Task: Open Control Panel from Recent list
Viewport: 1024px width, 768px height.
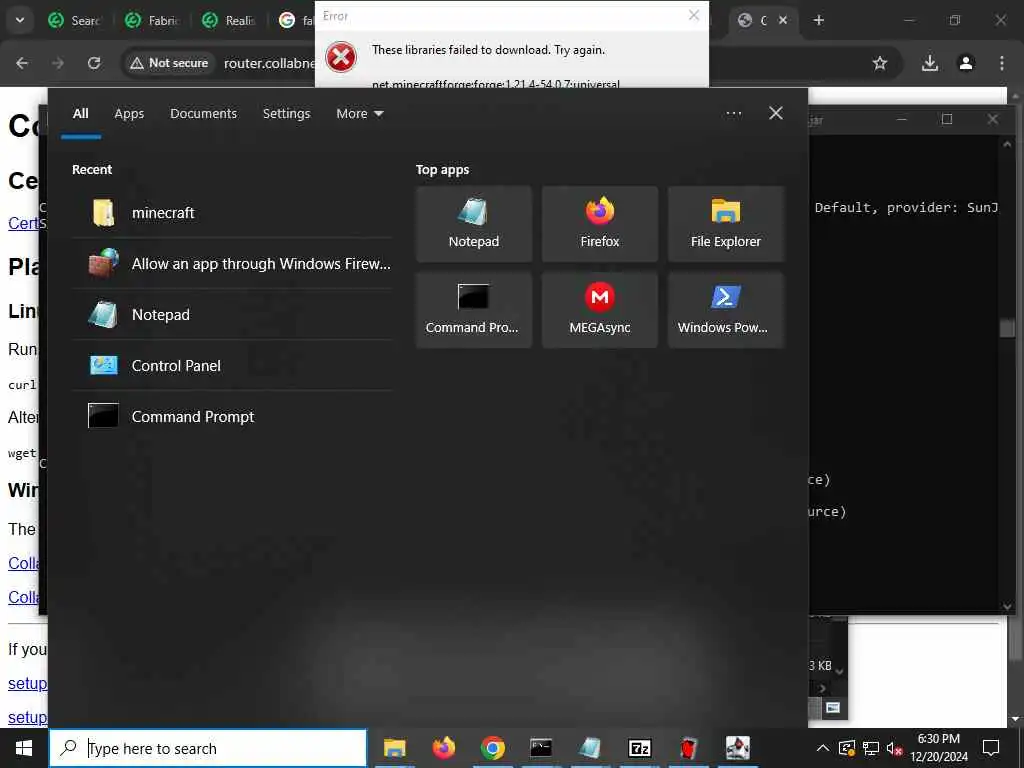Action: (232, 366)
